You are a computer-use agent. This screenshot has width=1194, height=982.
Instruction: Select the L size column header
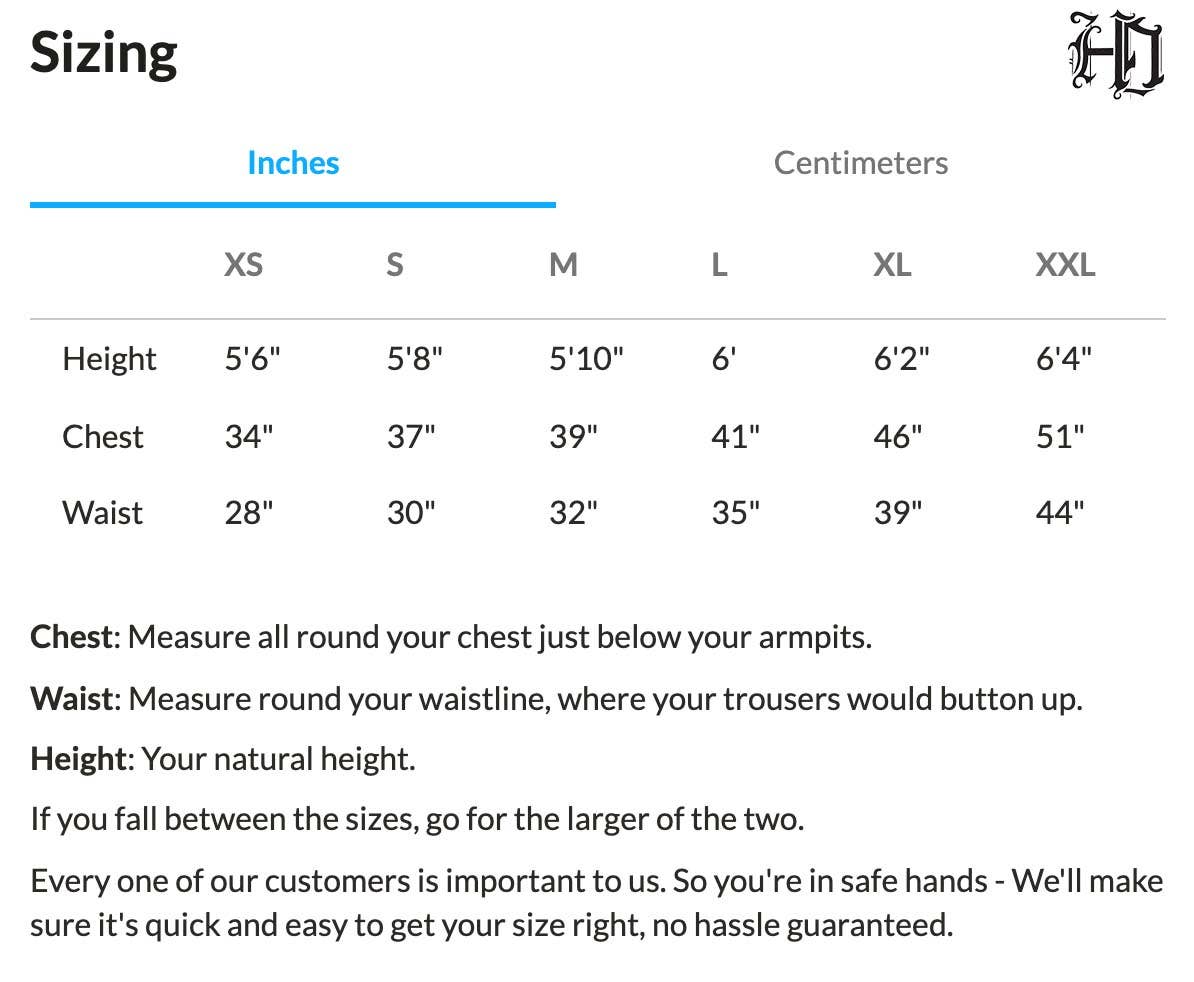tap(719, 265)
